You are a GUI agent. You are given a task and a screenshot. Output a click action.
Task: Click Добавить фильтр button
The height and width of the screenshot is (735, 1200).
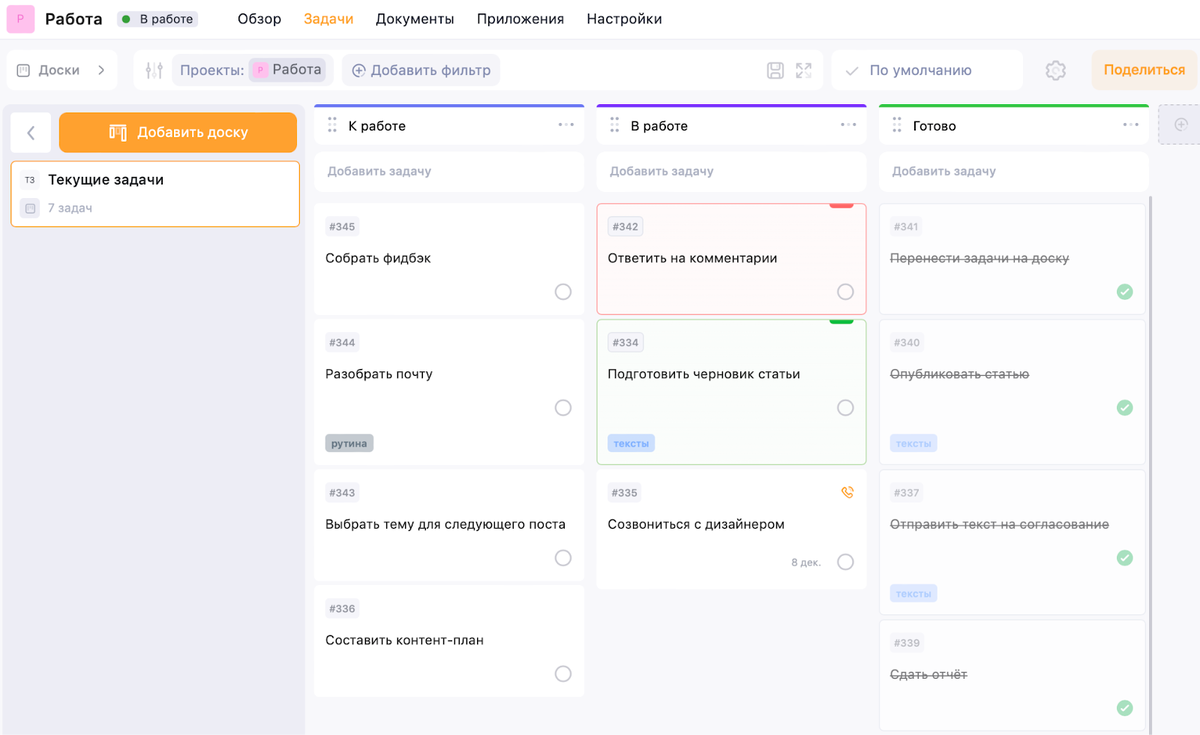point(421,70)
